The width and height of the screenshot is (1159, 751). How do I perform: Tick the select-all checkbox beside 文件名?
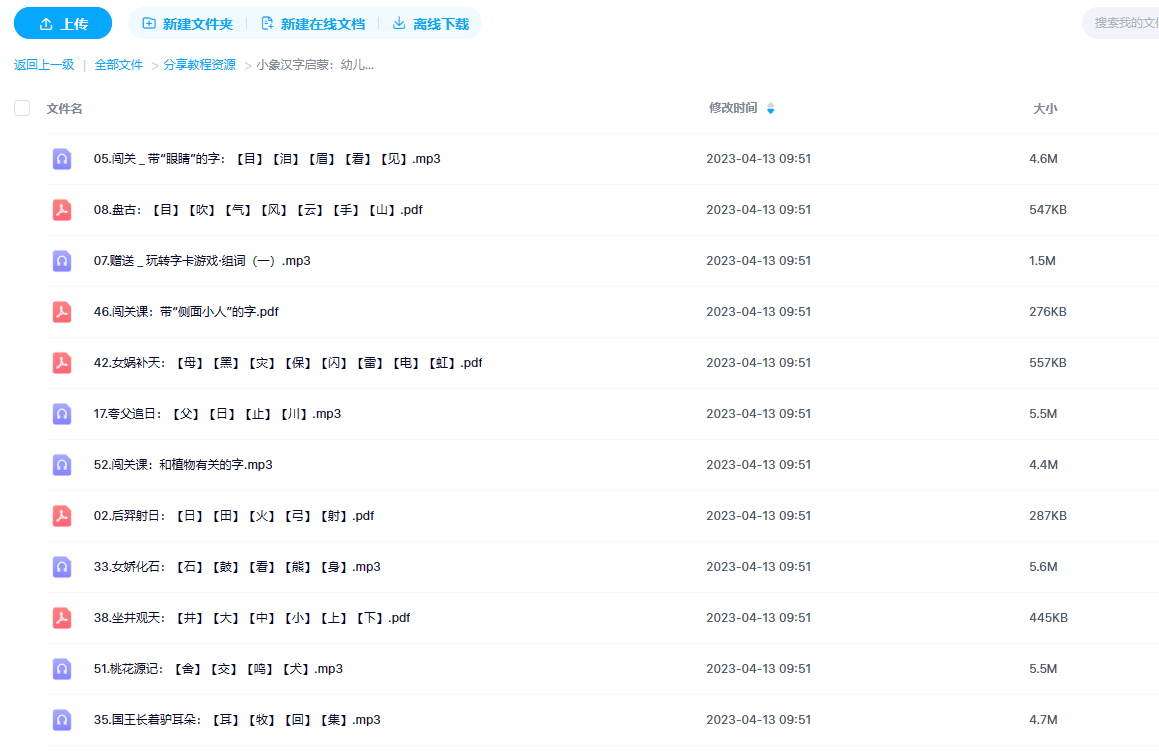tap(22, 108)
